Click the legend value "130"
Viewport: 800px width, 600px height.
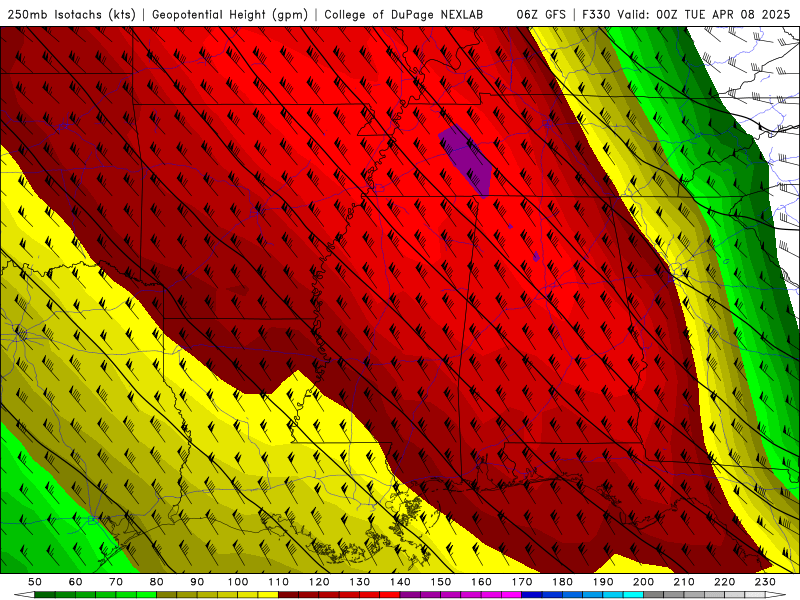click(x=360, y=582)
